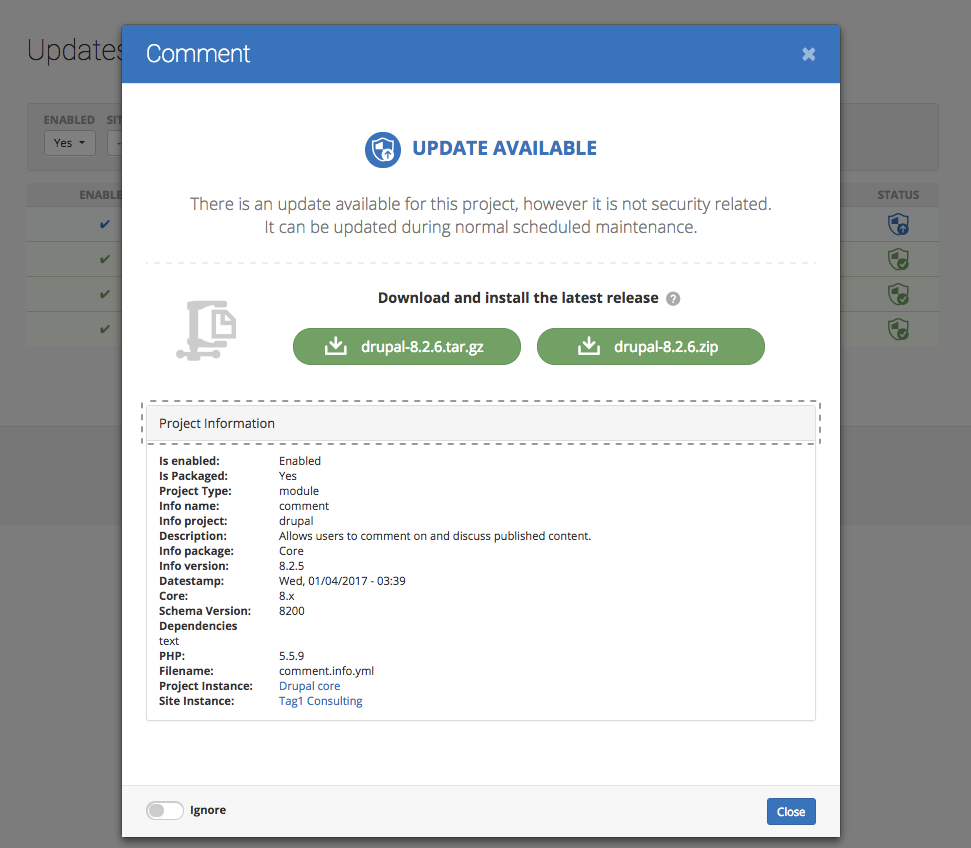
Task: Click green status shield in third row
Action: 898,294
